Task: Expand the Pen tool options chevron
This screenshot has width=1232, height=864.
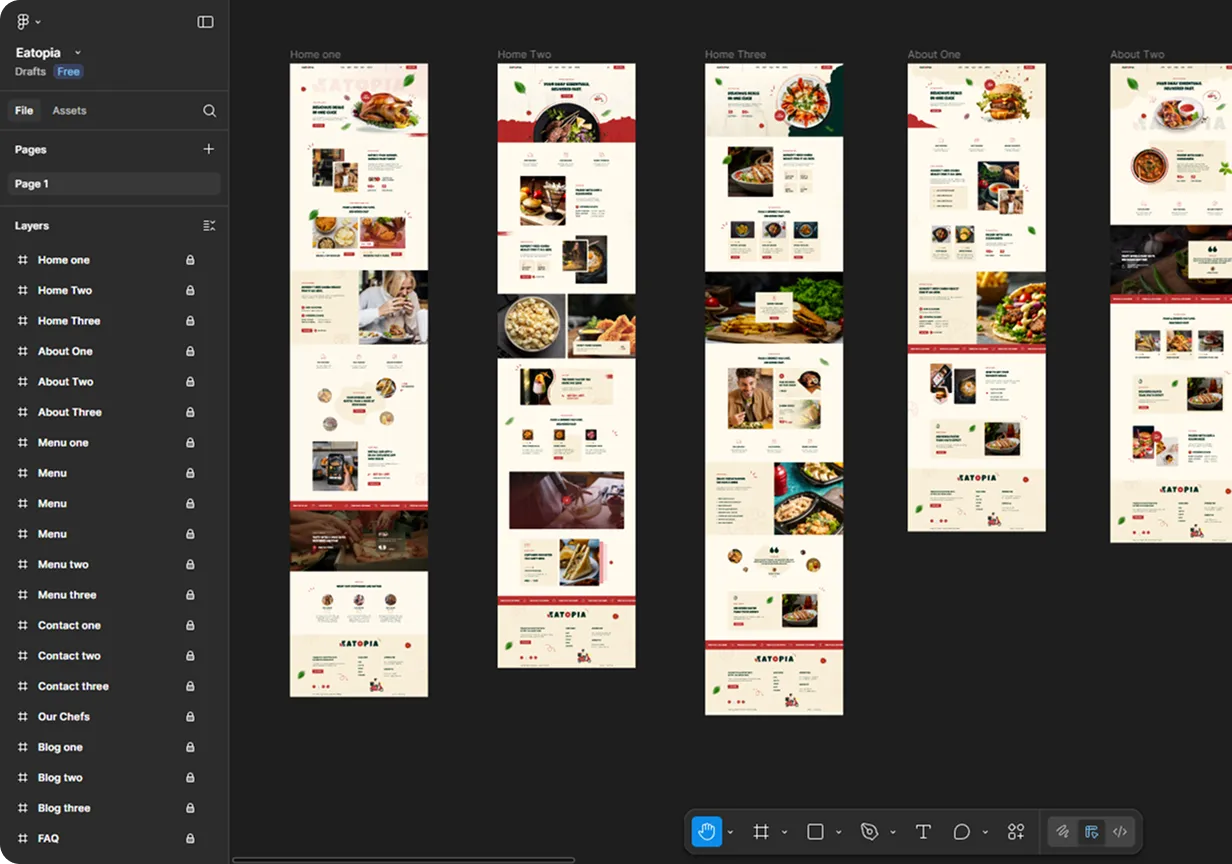Action: [892, 832]
